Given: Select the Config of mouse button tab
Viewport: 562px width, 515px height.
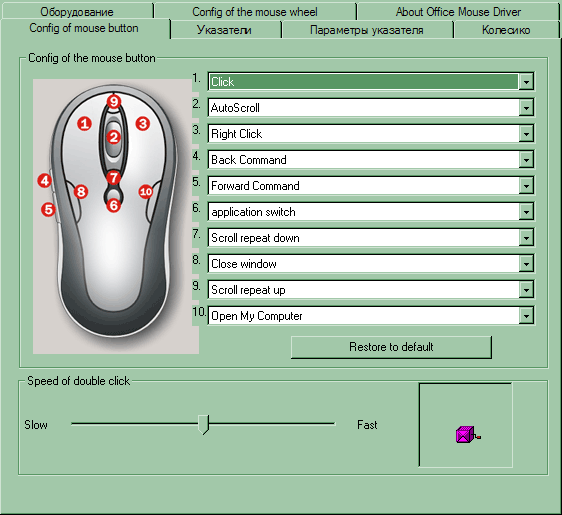Looking at the screenshot, I should tap(84, 28).
